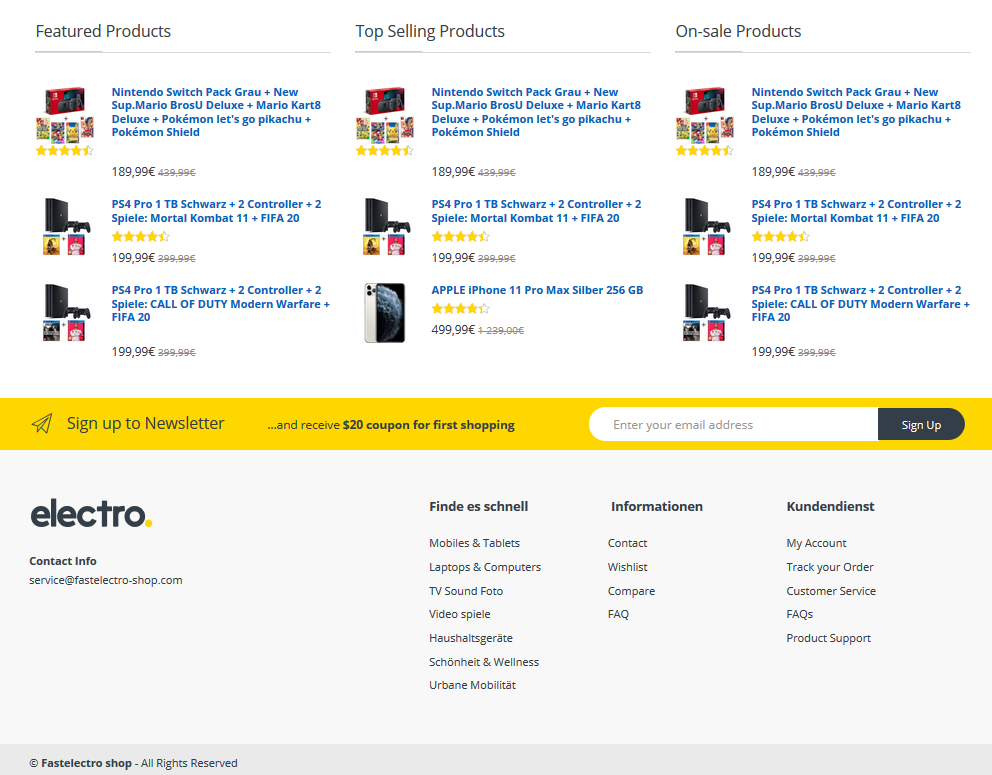Viewport: 992px width, 775px height.
Task: Open My Account link
Action: pos(816,543)
